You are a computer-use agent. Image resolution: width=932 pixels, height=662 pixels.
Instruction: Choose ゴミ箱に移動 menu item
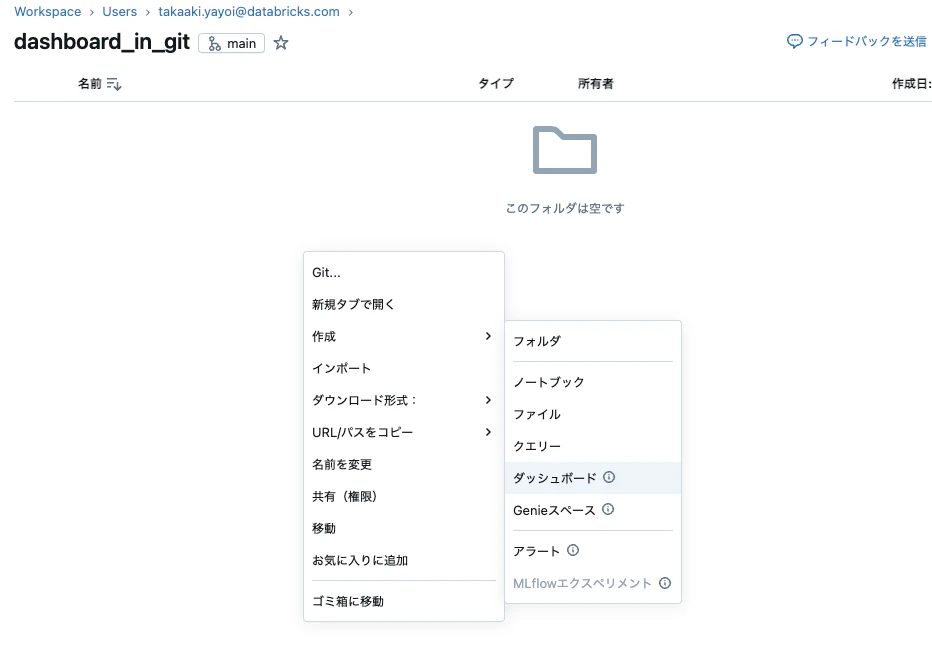tap(404, 601)
